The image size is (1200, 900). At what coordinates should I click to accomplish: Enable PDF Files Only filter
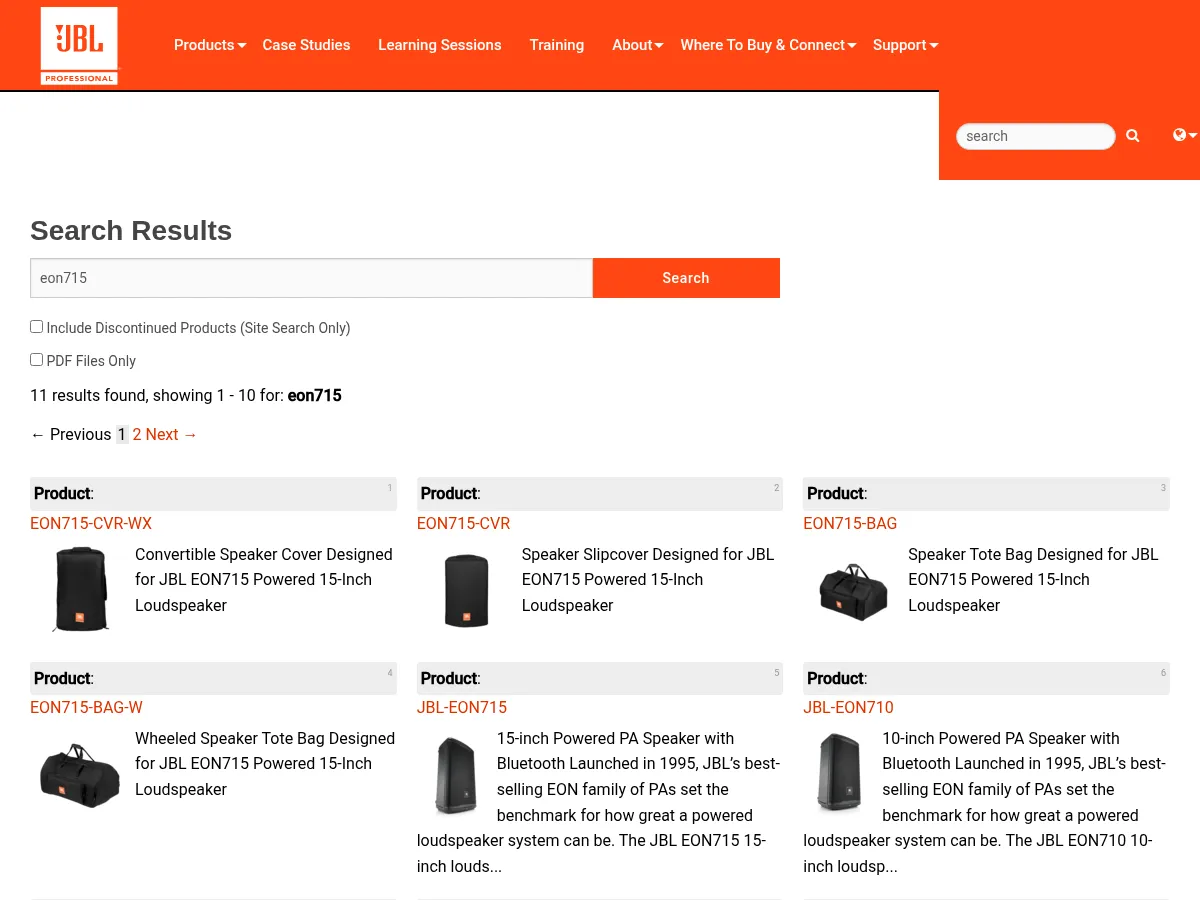(36, 359)
